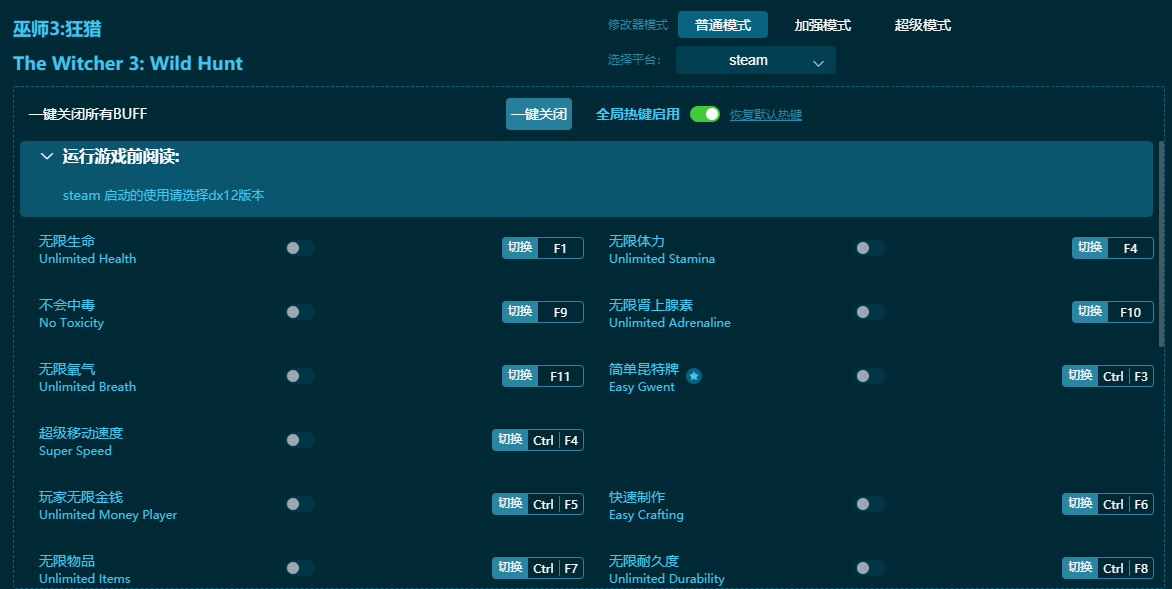Enable the Unlimited Money Player toggle
Viewport: 1172px width, 589px height.
click(x=299, y=504)
